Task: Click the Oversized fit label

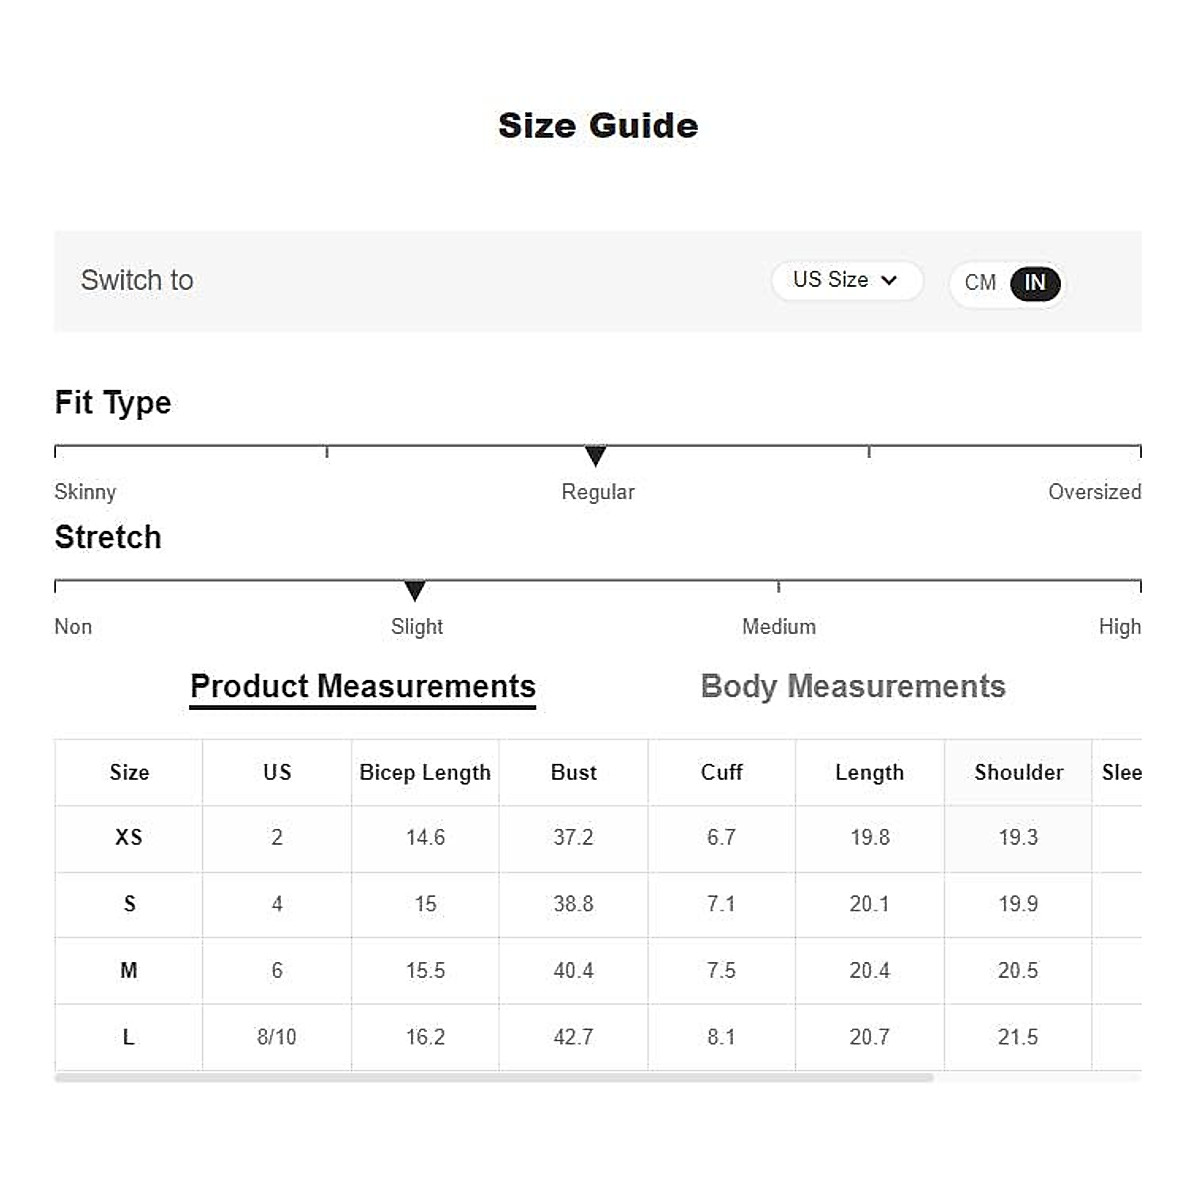Action: 1094,492
